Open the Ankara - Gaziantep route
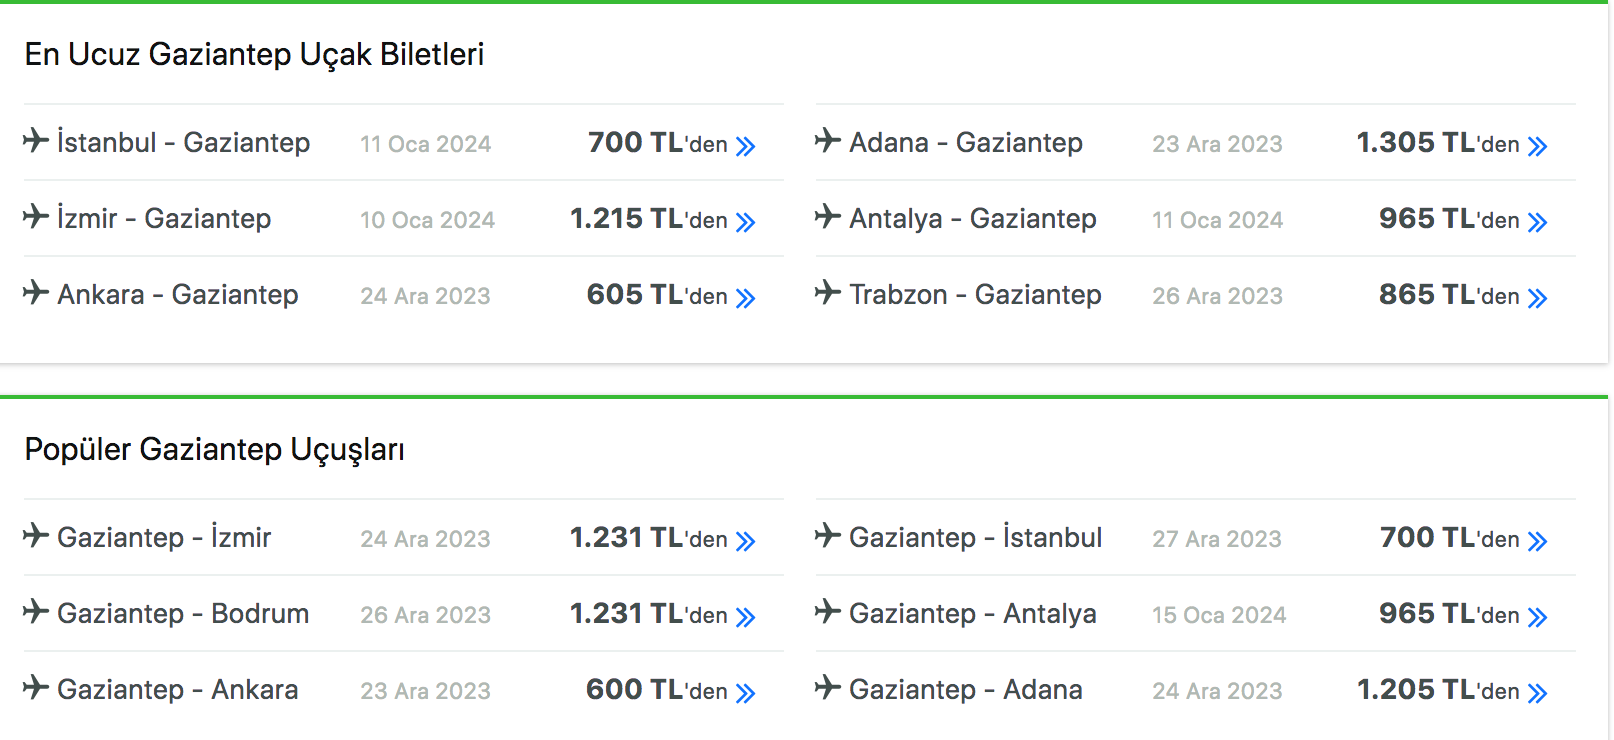This screenshot has height=740, width=1614. coord(178,294)
